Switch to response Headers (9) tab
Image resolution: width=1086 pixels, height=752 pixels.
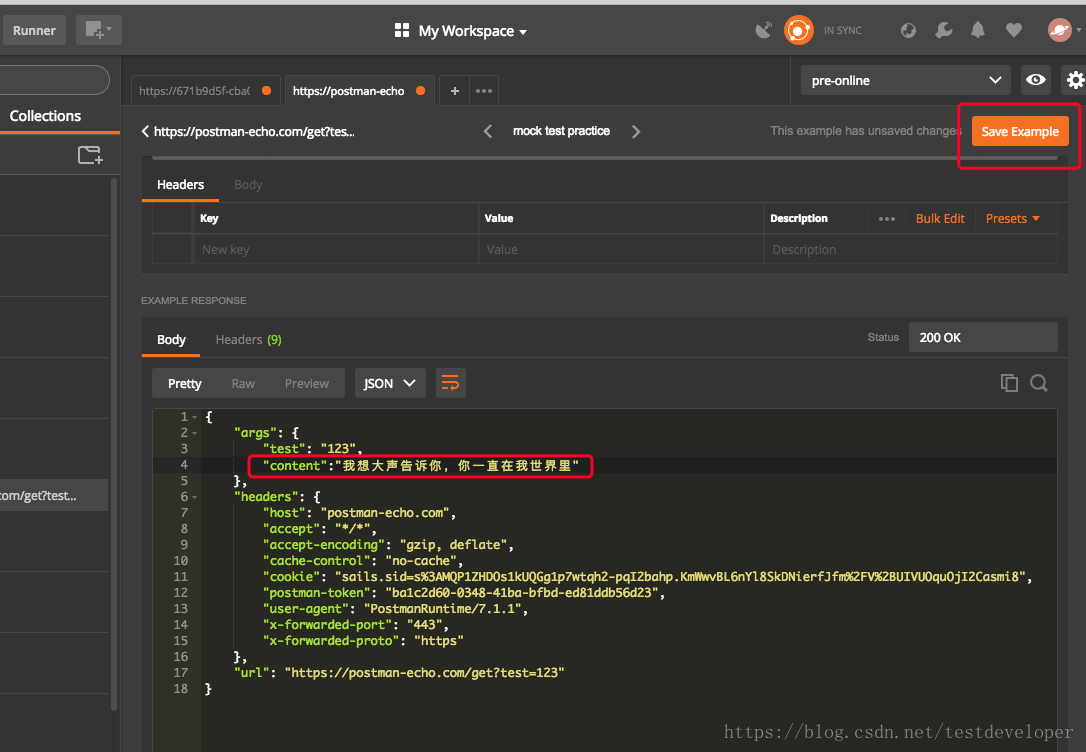pos(248,339)
